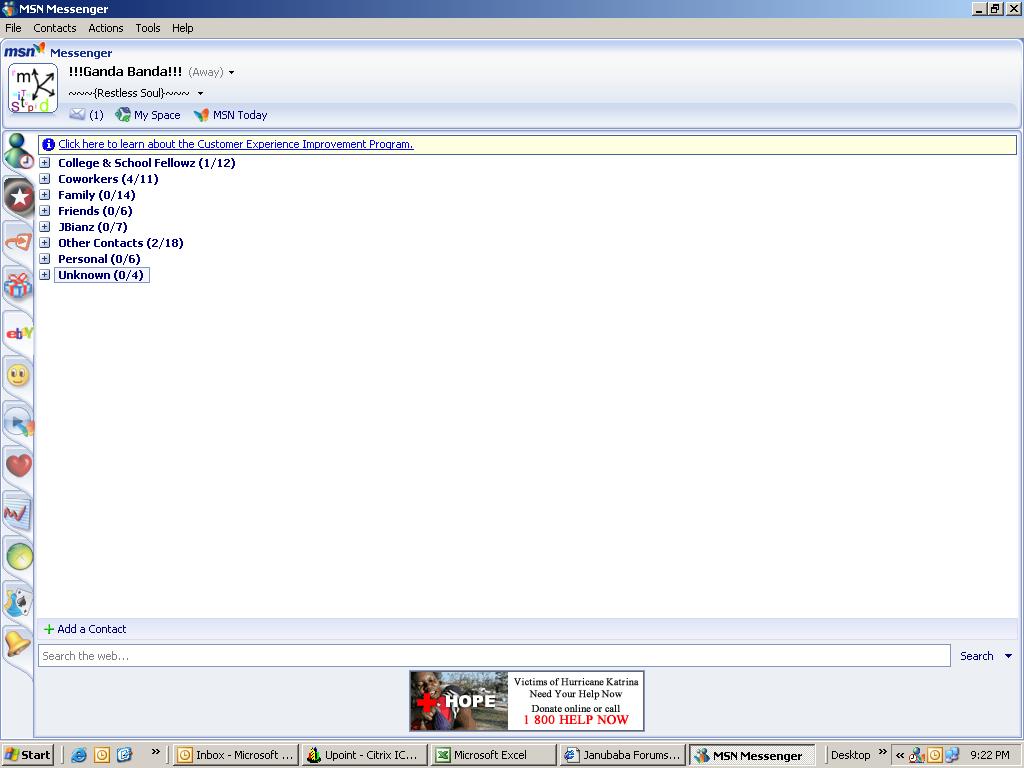Viewport: 1024px width, 768px height.
Task: Open the media player sidebar tab
Action: click(19, 423)
